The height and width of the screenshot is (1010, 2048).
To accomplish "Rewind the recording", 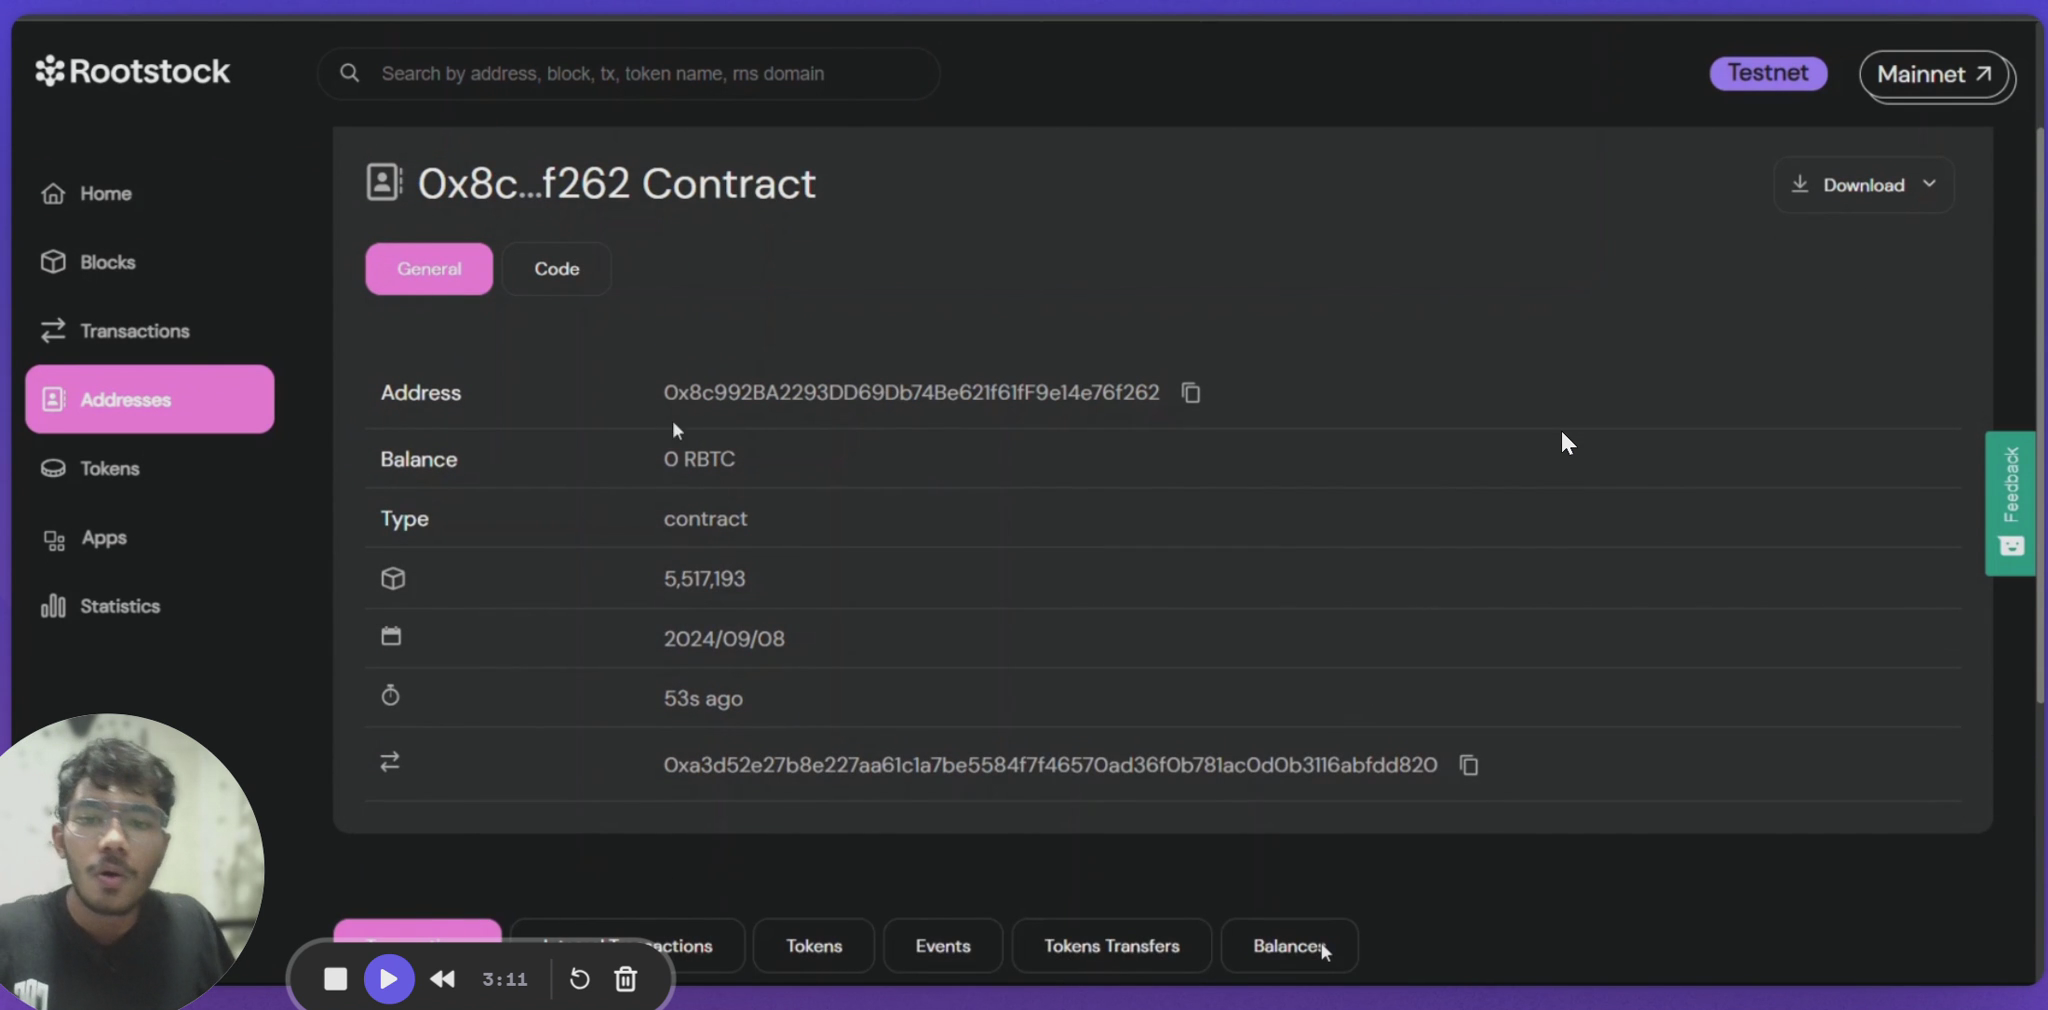I will pyautogui.click(x=442, y=979).
